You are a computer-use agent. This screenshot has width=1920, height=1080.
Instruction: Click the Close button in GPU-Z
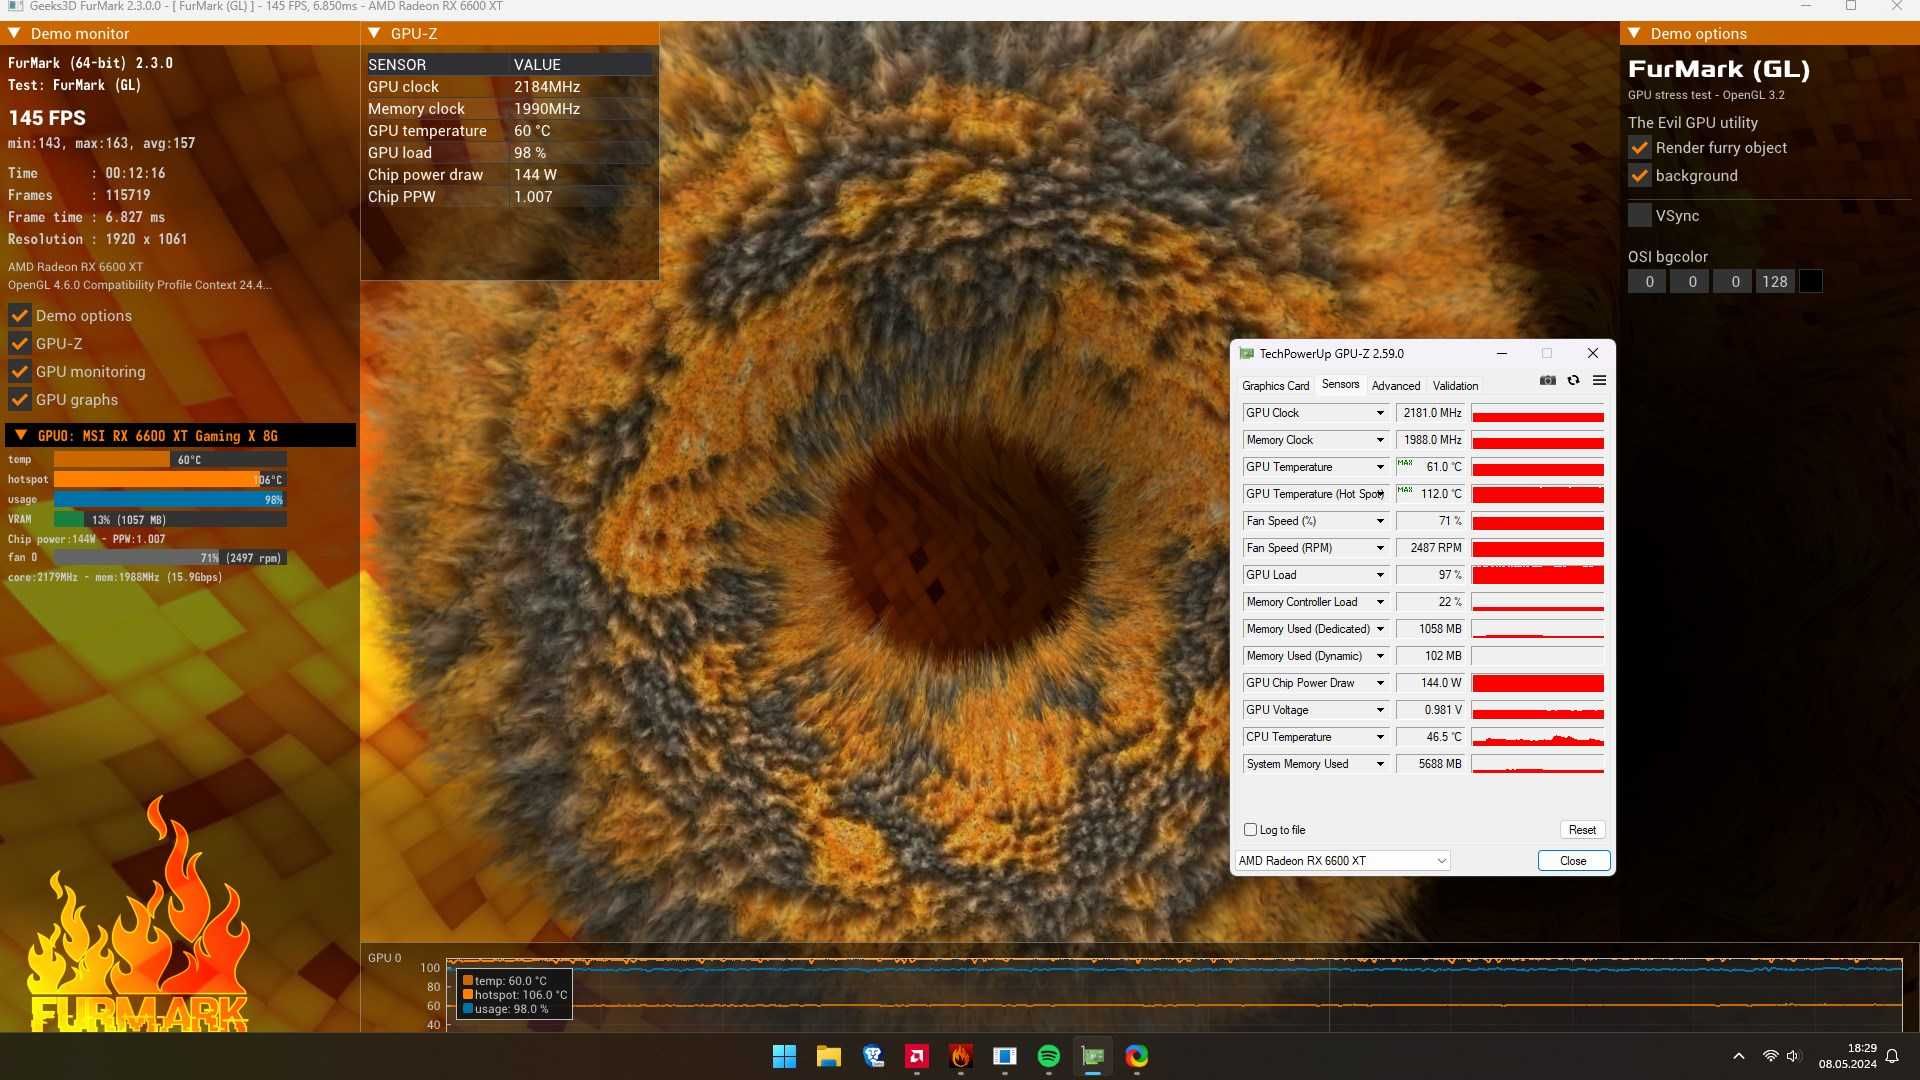(x=1573, y=861)
